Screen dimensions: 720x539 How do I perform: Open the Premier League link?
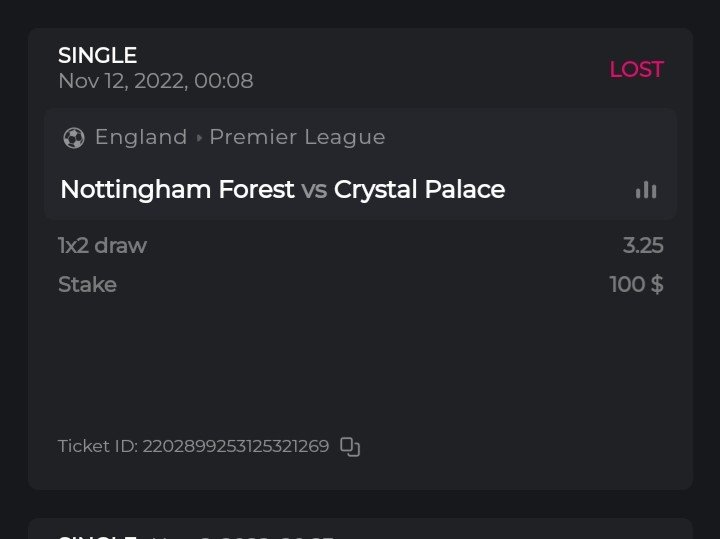[x=297, y=137]
